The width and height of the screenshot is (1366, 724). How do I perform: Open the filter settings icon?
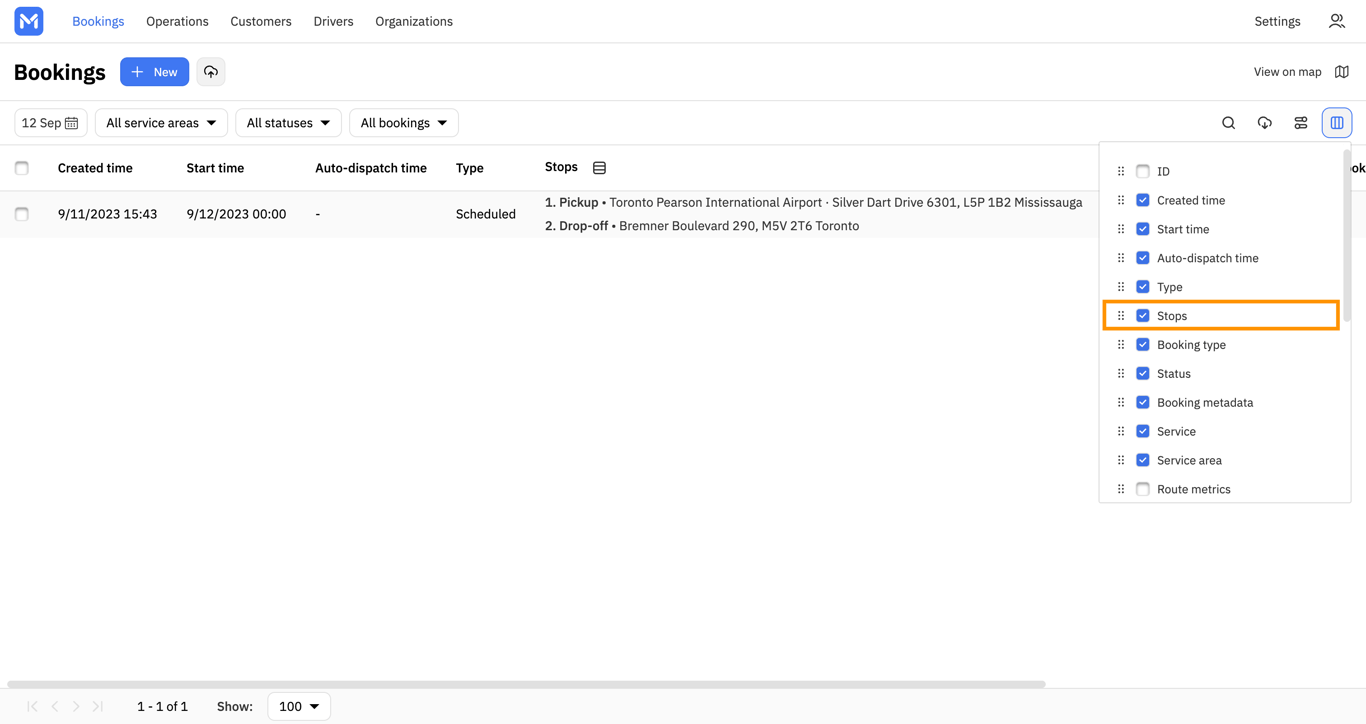tap(1301, 123)
